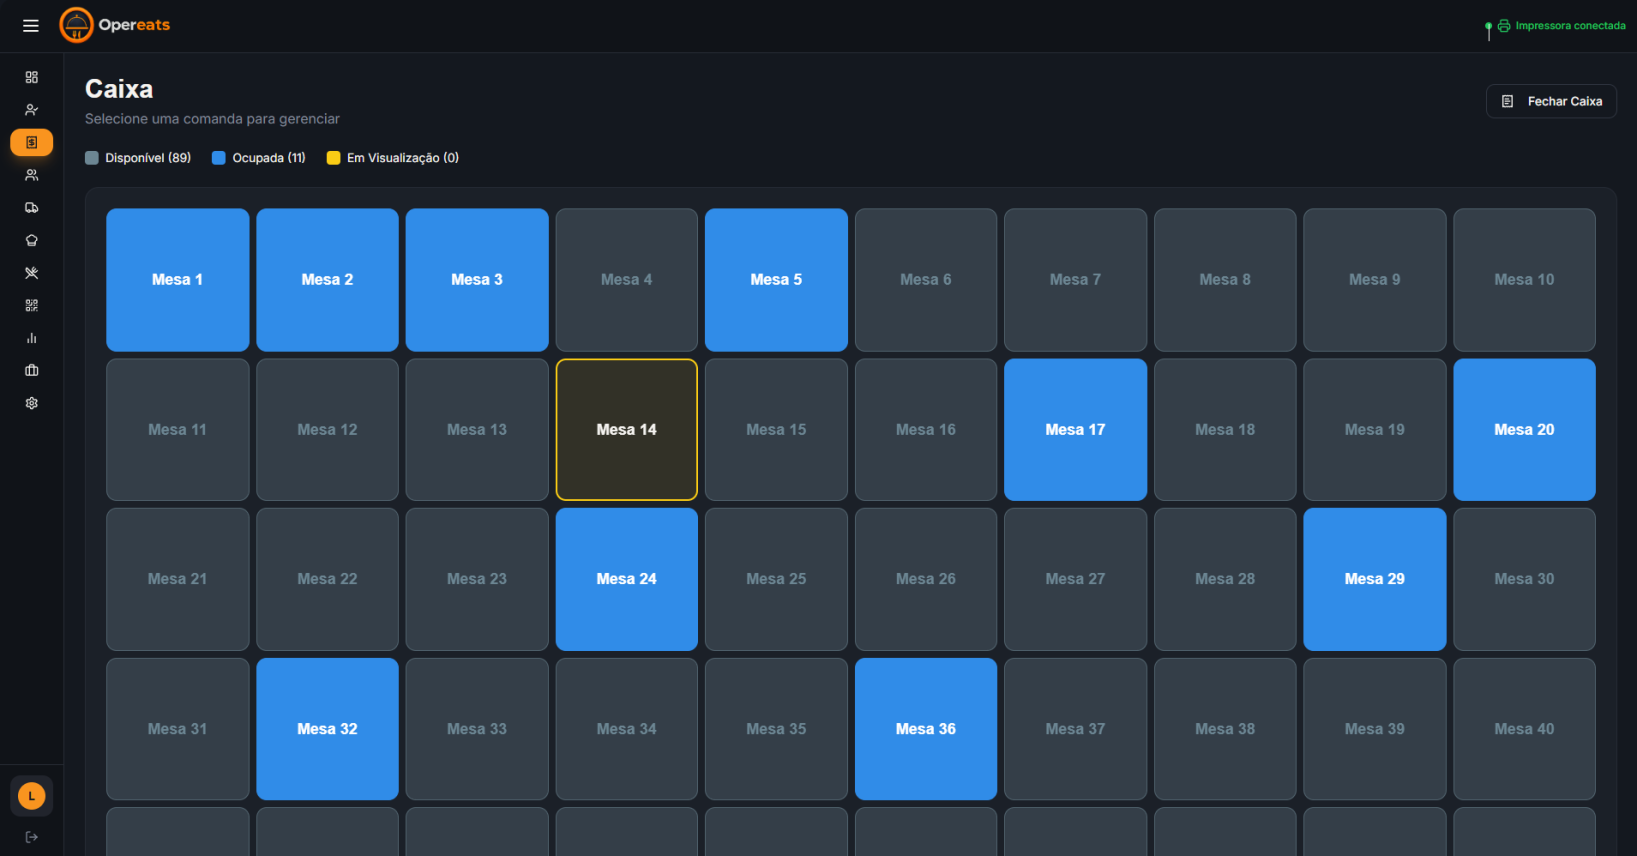Click the printer icon in the header
1637x856 pixels.
pos(1504,26)
